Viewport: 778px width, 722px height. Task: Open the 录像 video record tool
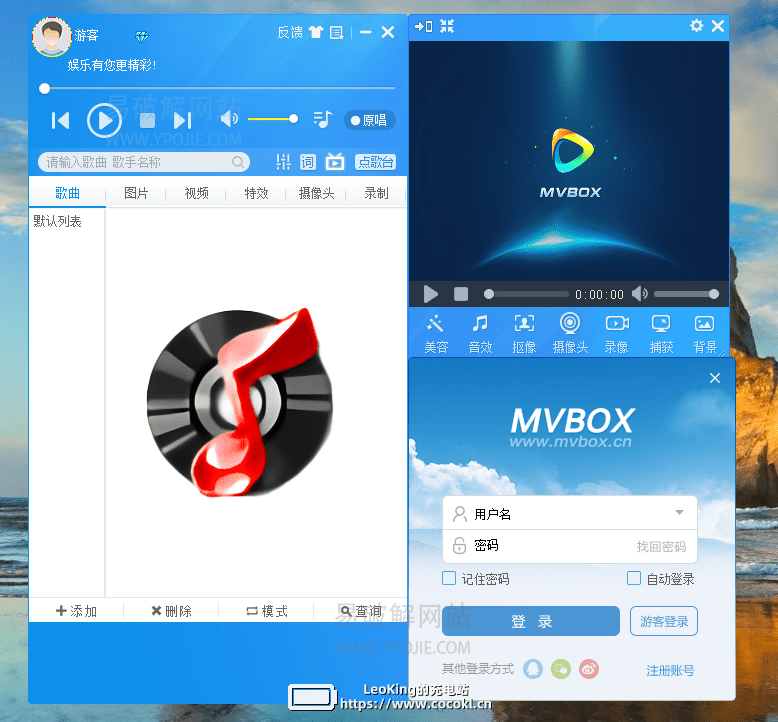pyautogui.click(x=617, y=333)
